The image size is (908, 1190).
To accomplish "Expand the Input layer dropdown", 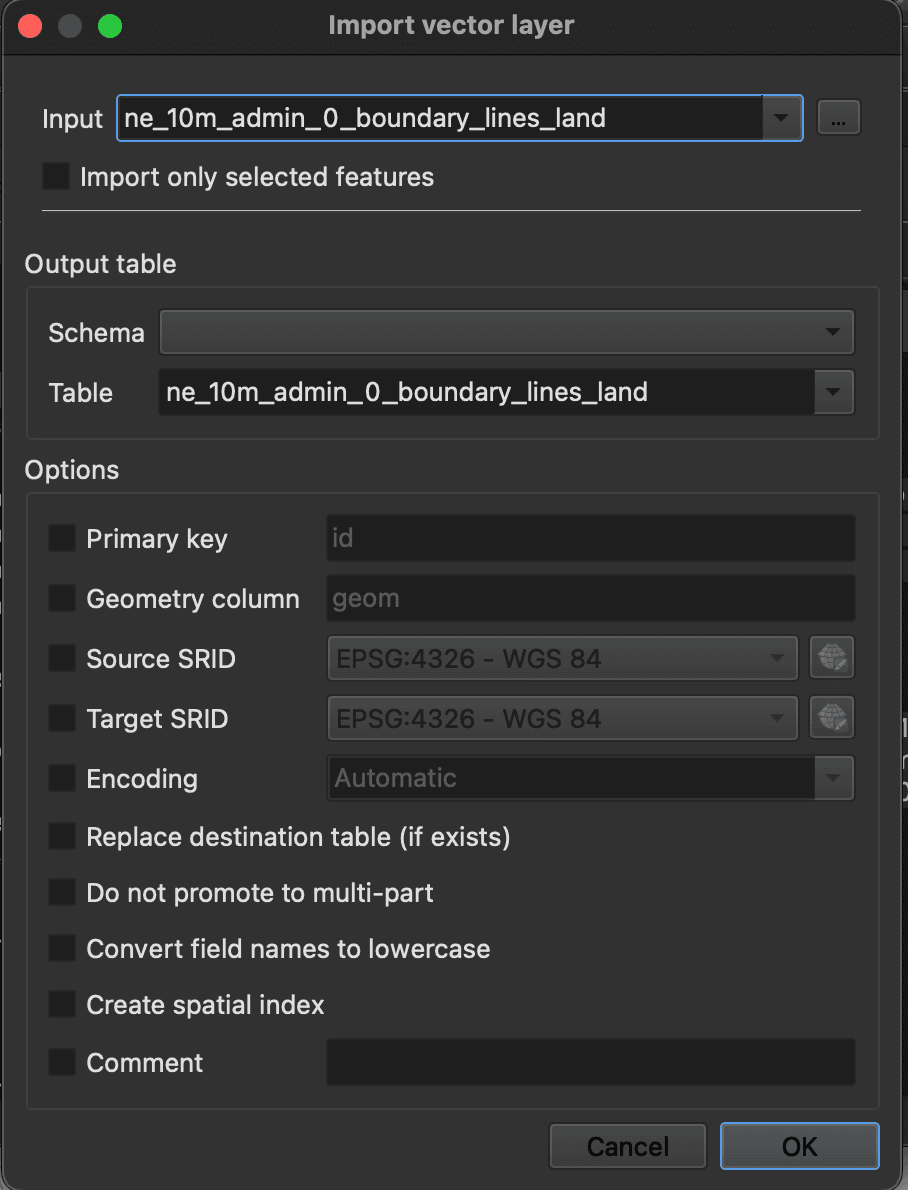I will coord(781,117).
